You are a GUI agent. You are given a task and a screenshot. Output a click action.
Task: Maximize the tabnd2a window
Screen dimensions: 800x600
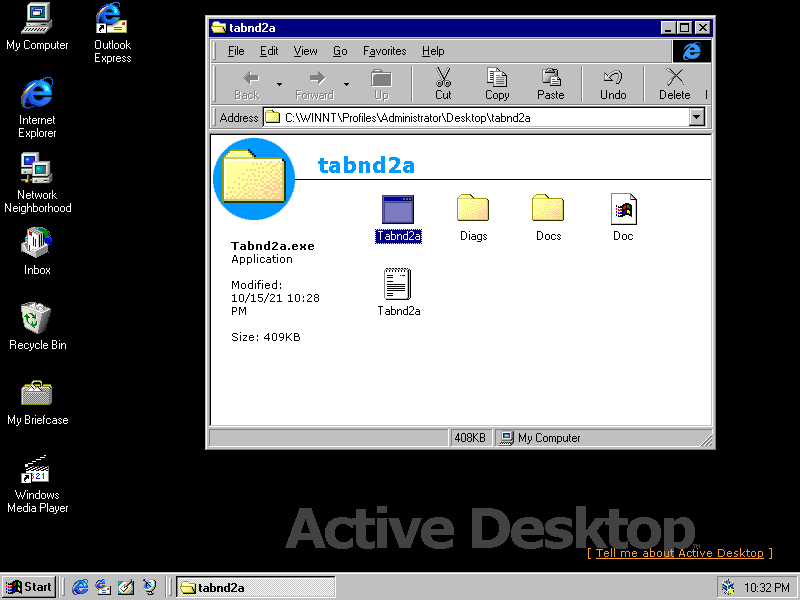pyautogui.click(x=684, y=28)
